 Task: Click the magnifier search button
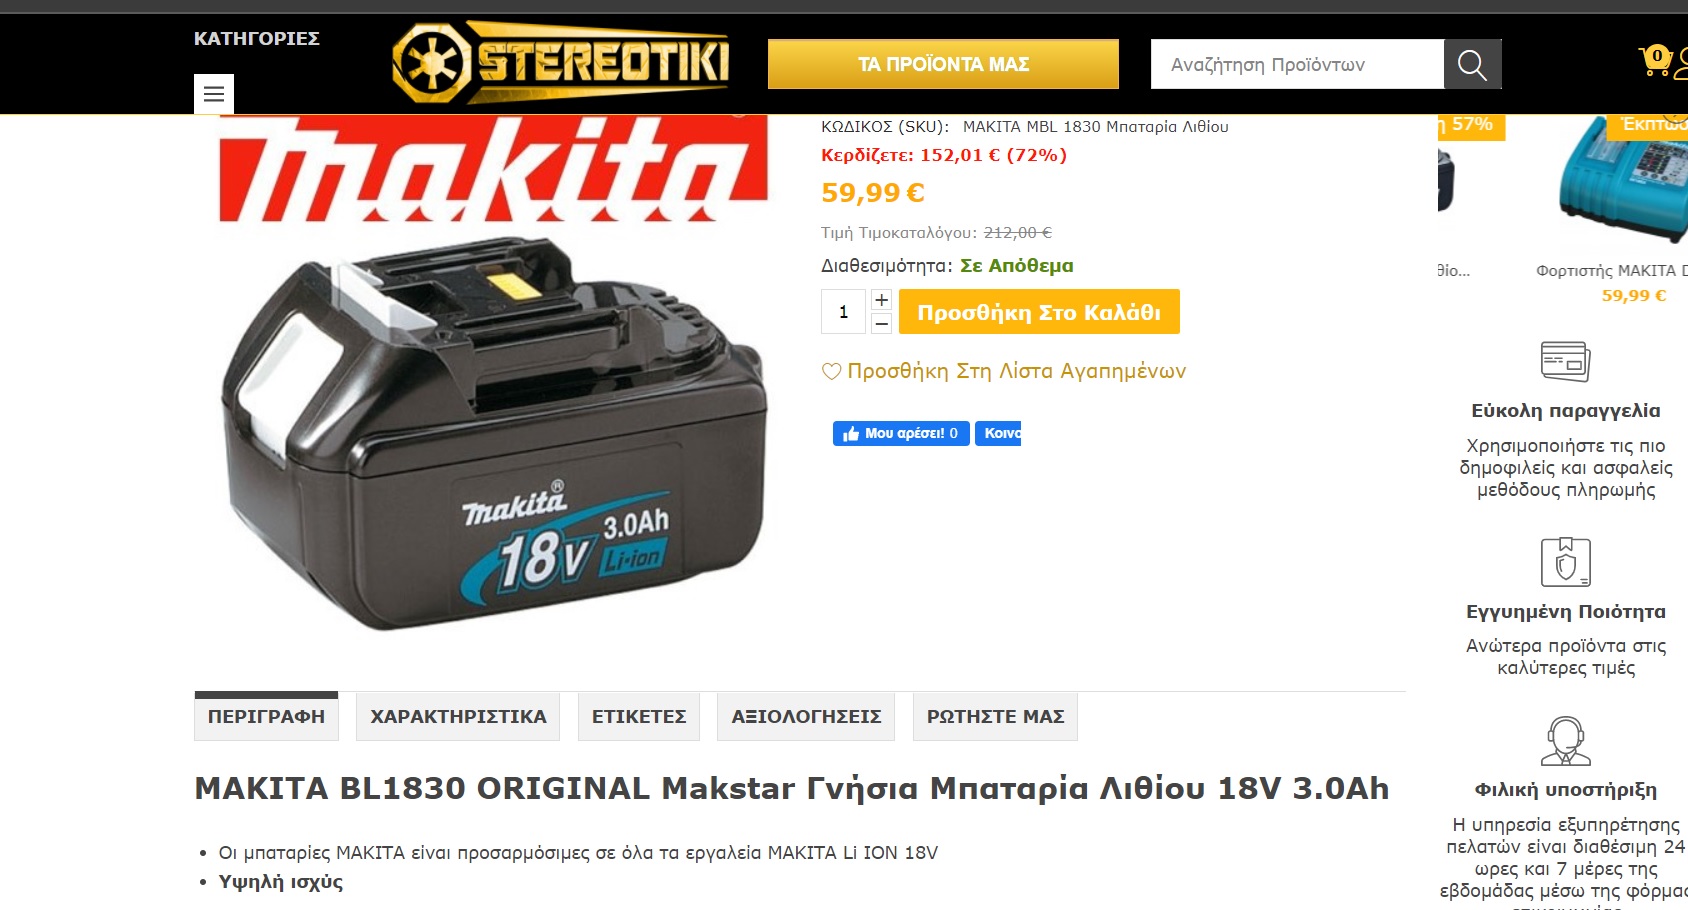(x=1472, y=64)
